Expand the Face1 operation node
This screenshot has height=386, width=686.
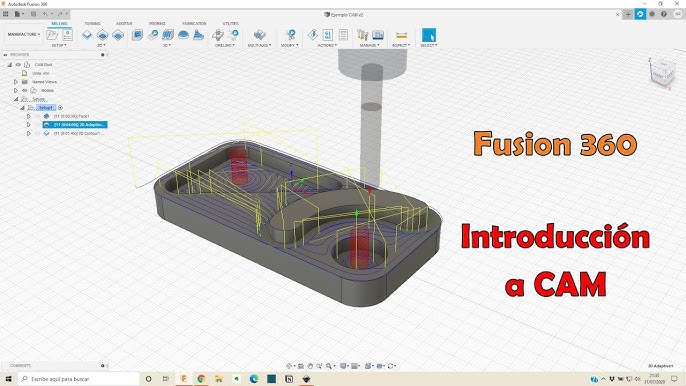[29, 116]
